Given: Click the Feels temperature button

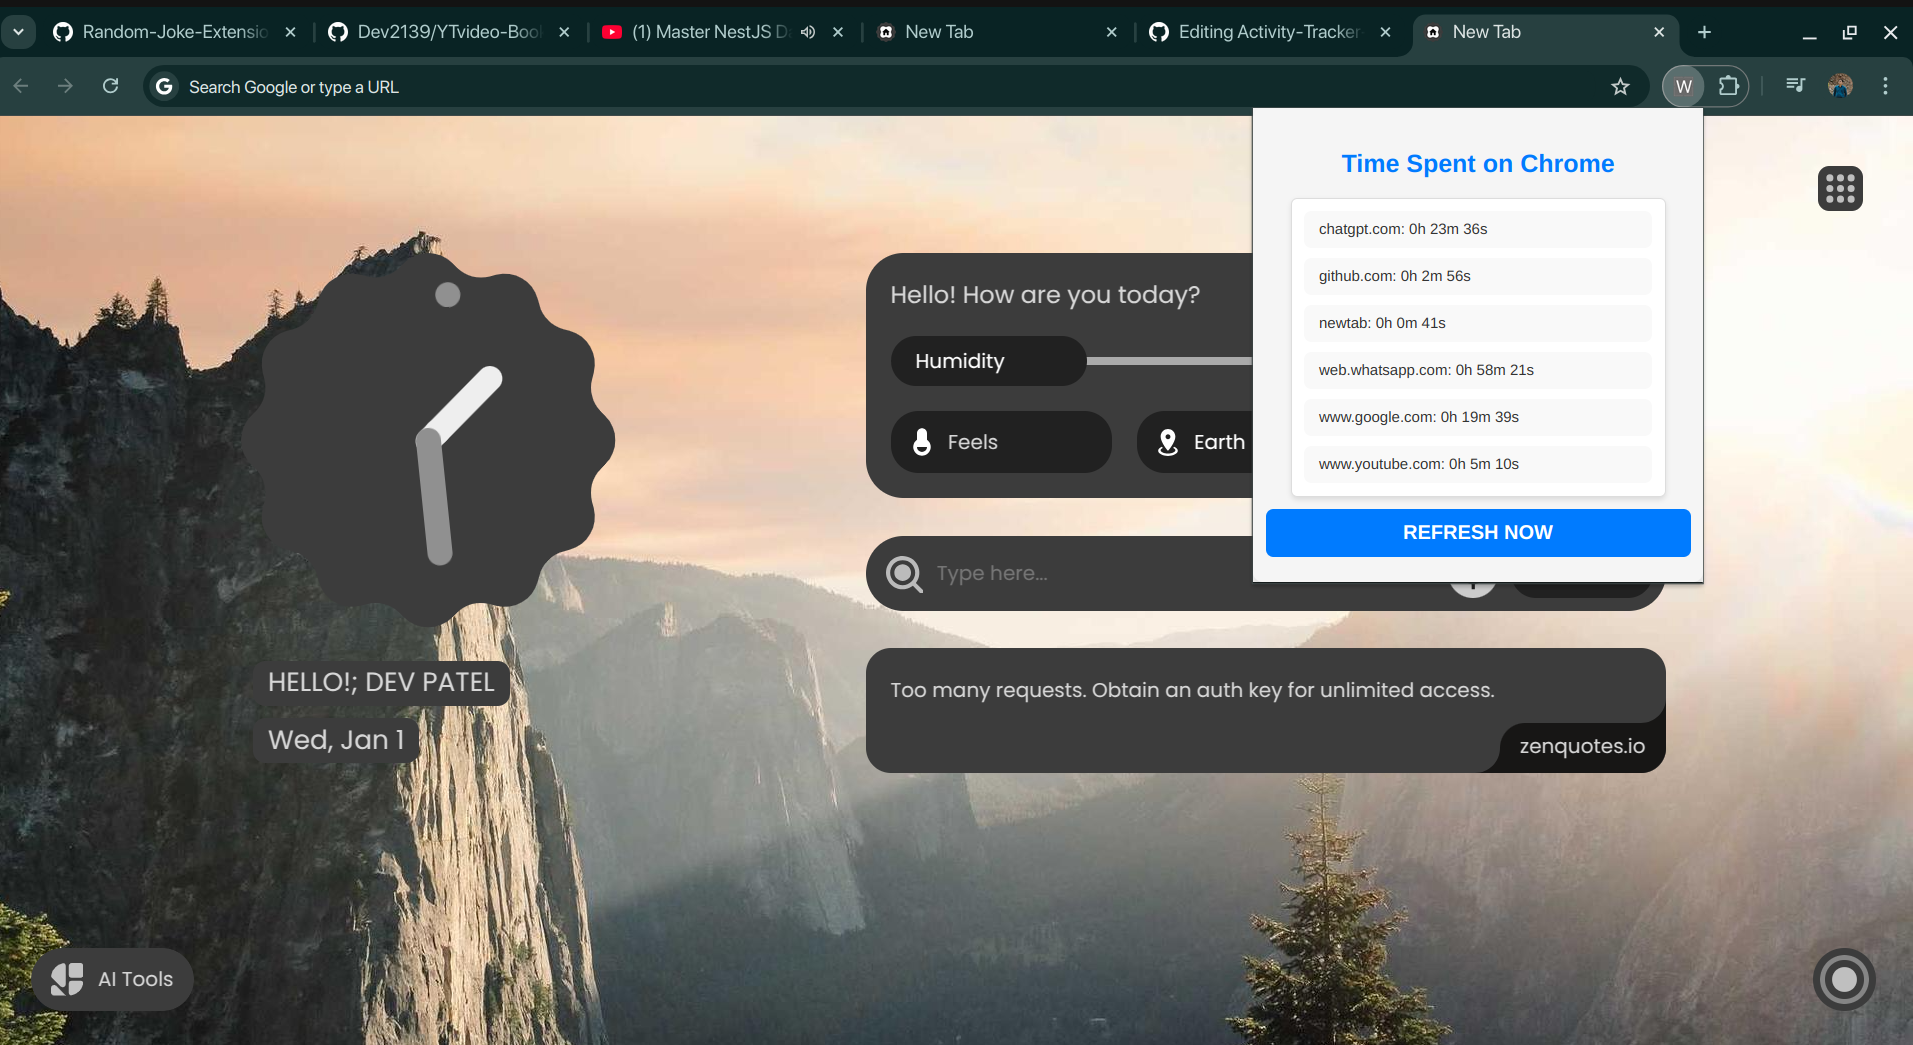Looking at the screenshot, I should pyautogui.click(x=1000, y=442).
